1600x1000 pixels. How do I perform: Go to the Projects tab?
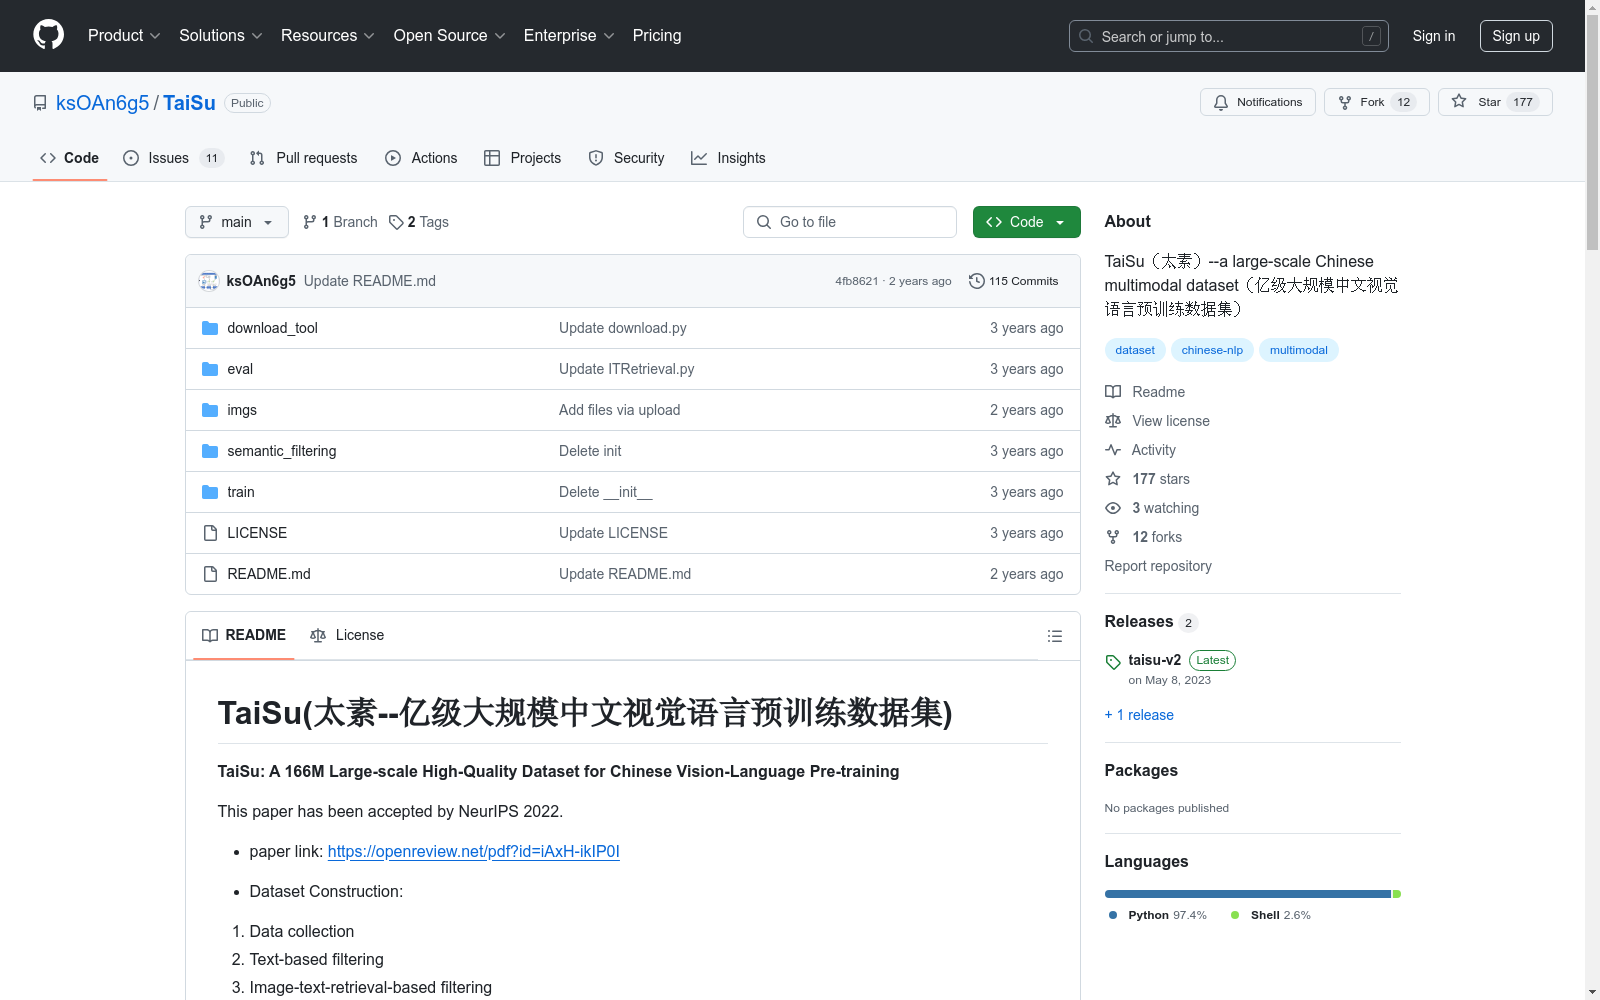[522, 158]
